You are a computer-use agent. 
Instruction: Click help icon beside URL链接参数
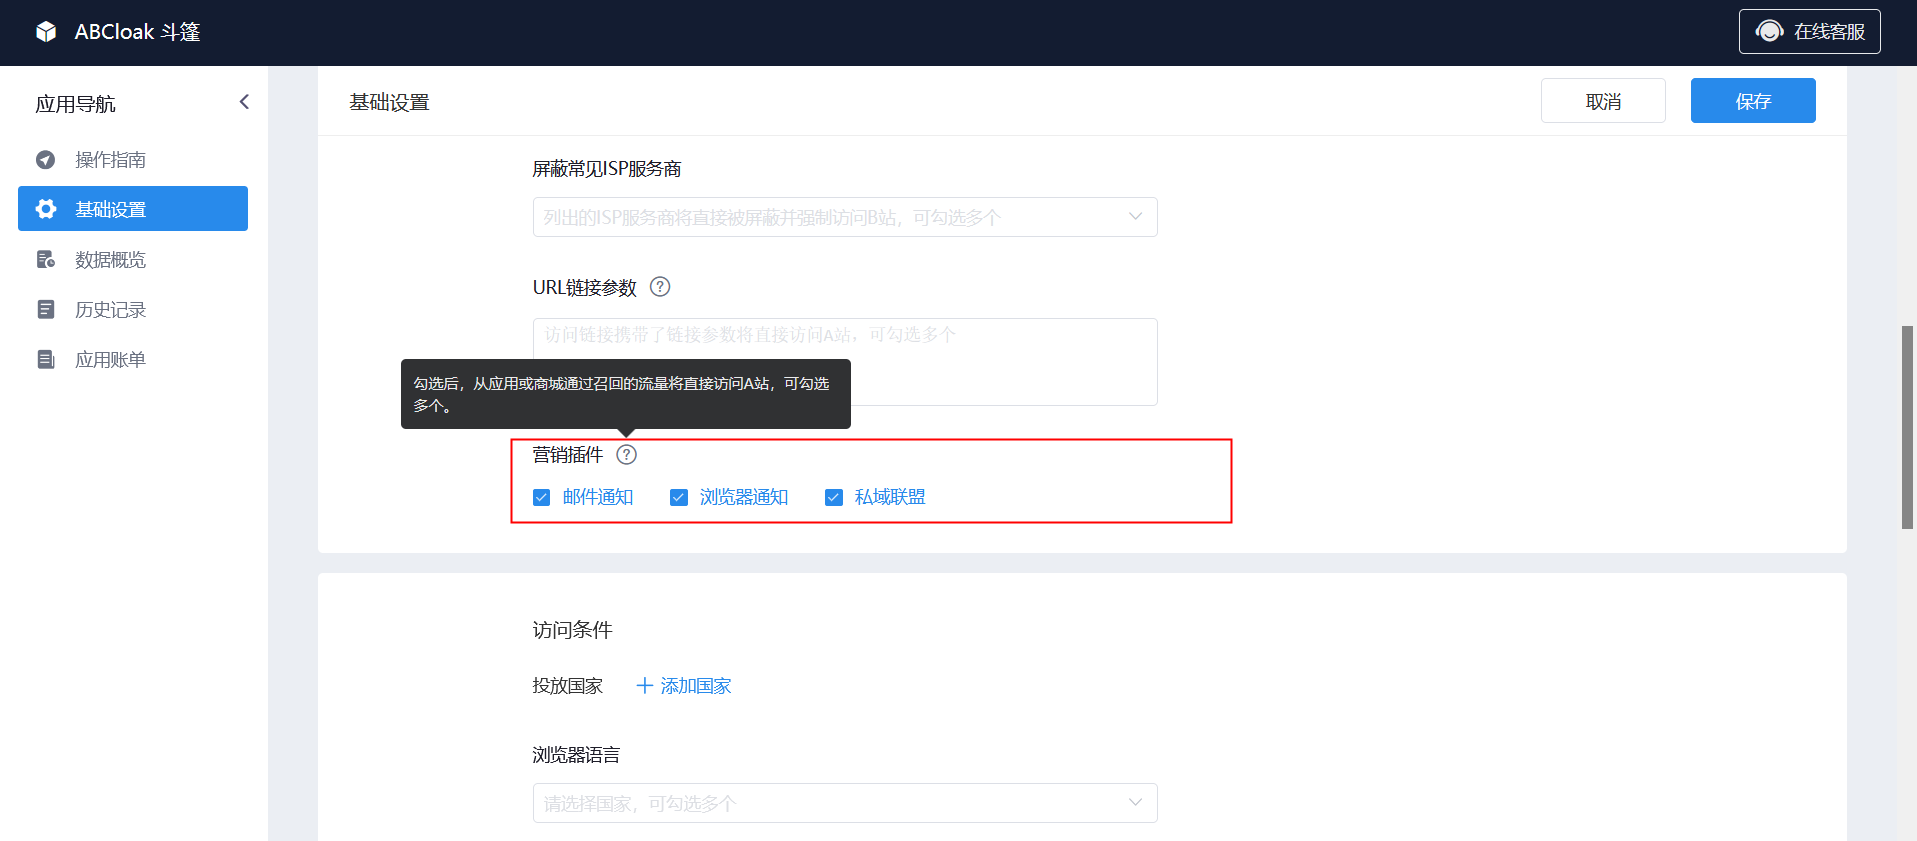pyautogui.click(x=660, y=287)
